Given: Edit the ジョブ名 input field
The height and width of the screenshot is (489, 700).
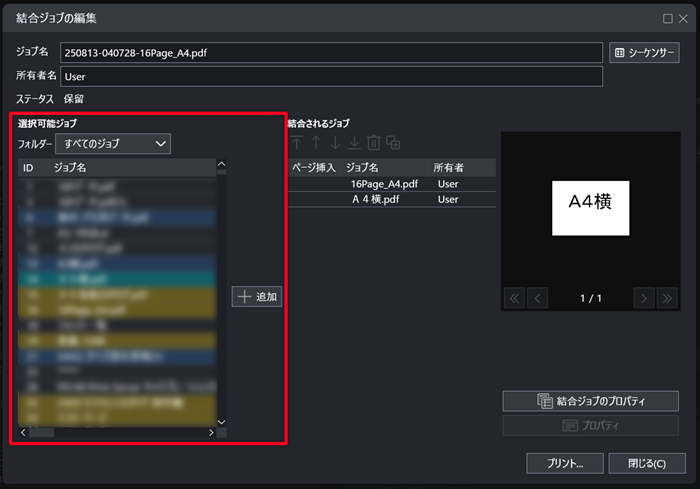Looking at the screenshot, I should (331, 53).
